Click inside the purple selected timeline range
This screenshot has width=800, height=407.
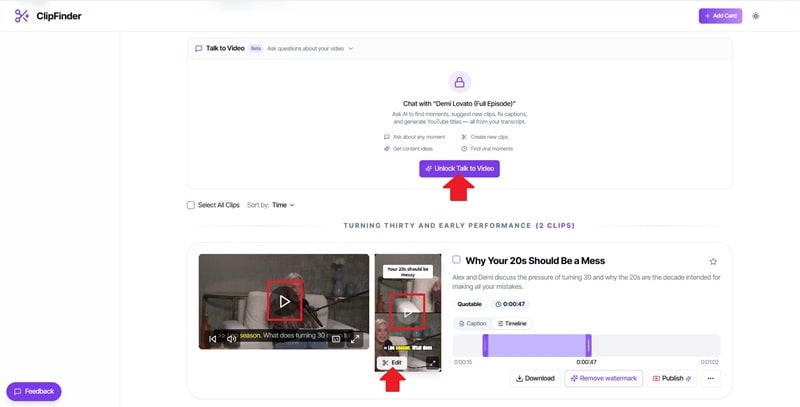click(x=537, y=345)
